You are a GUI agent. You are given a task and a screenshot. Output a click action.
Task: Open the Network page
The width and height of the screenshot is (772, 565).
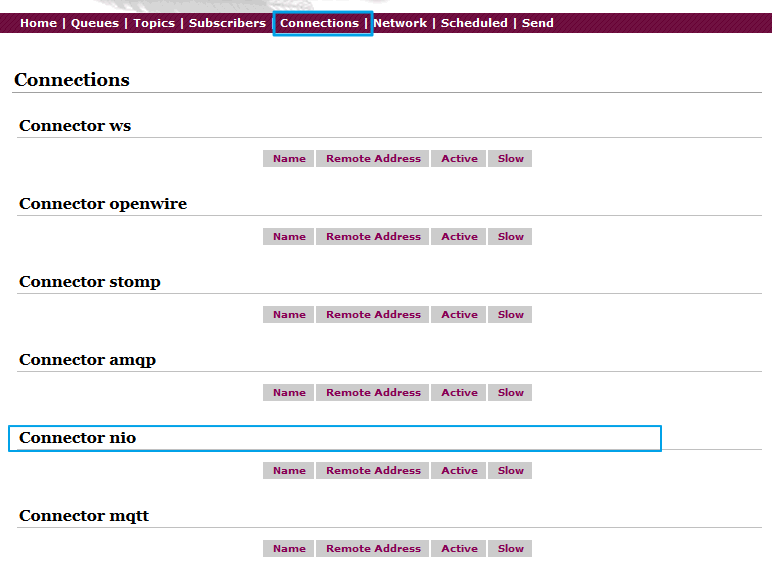click(x=400, y=23)
